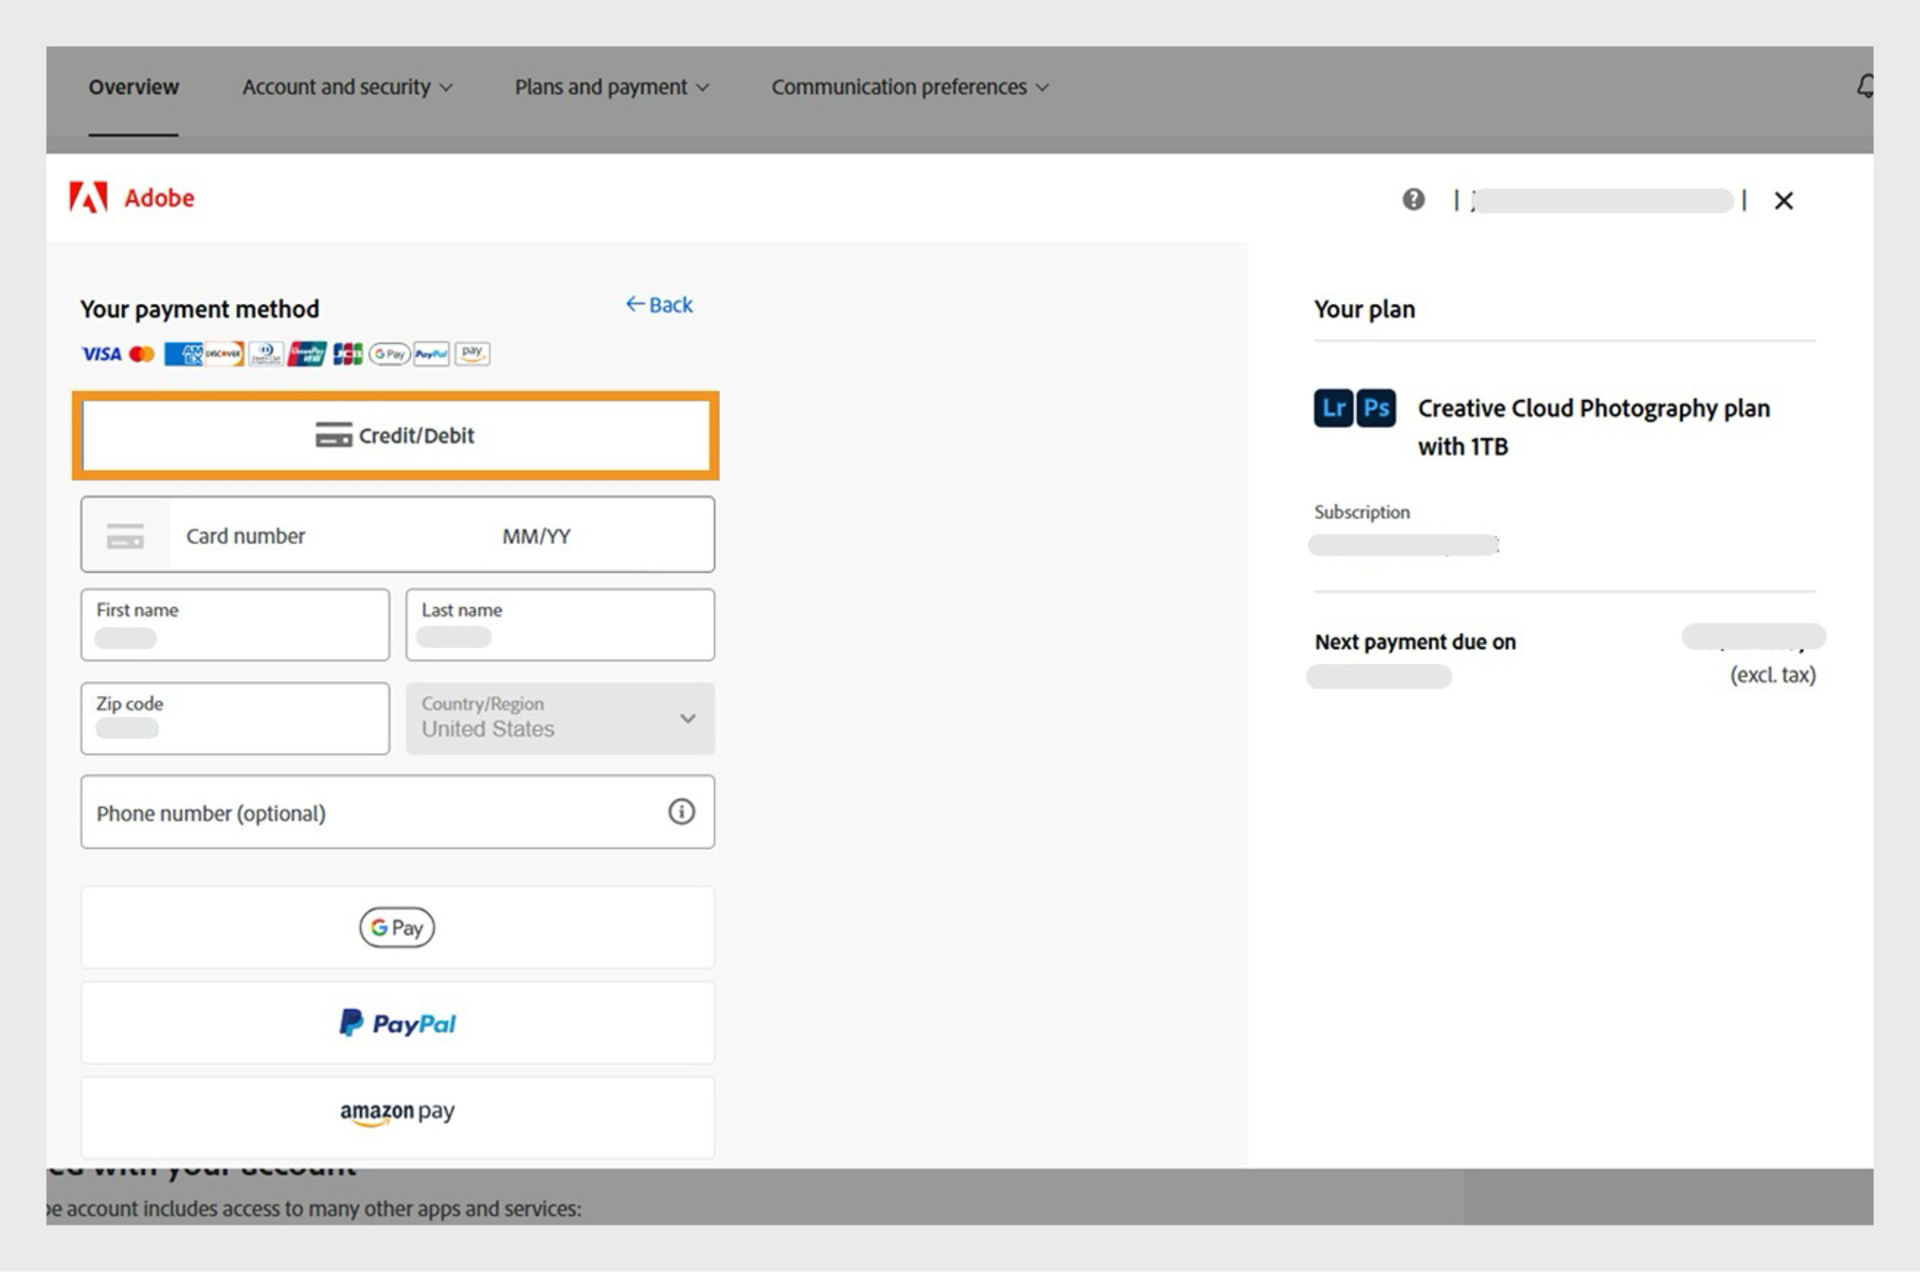Select the Credit/Debit payment option
Image resolution: width=1920 pixels, height=1272 pixels.
pyautogui.click(x=396, y=435)
